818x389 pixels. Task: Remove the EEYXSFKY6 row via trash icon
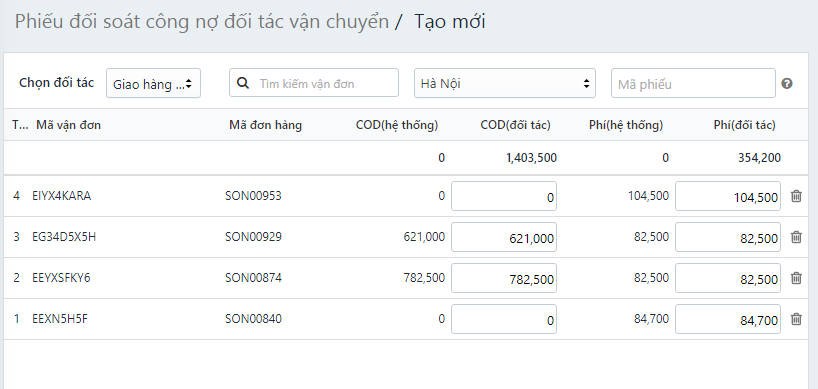click(x=796, y=278)
